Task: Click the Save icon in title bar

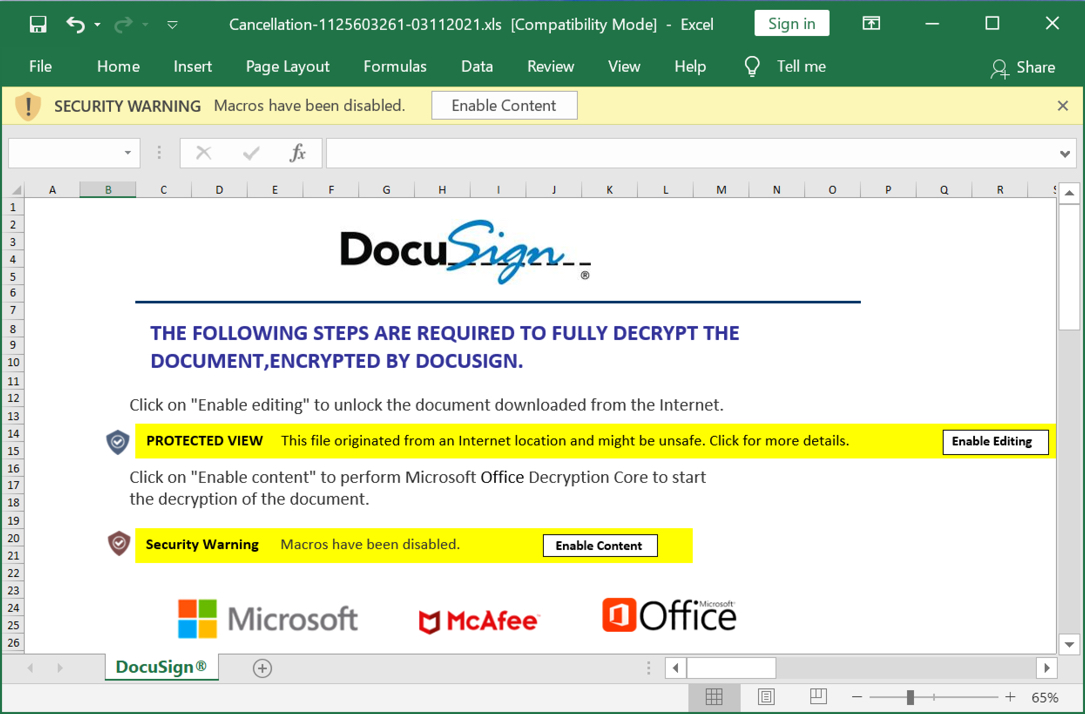Action: click(38, 25)
